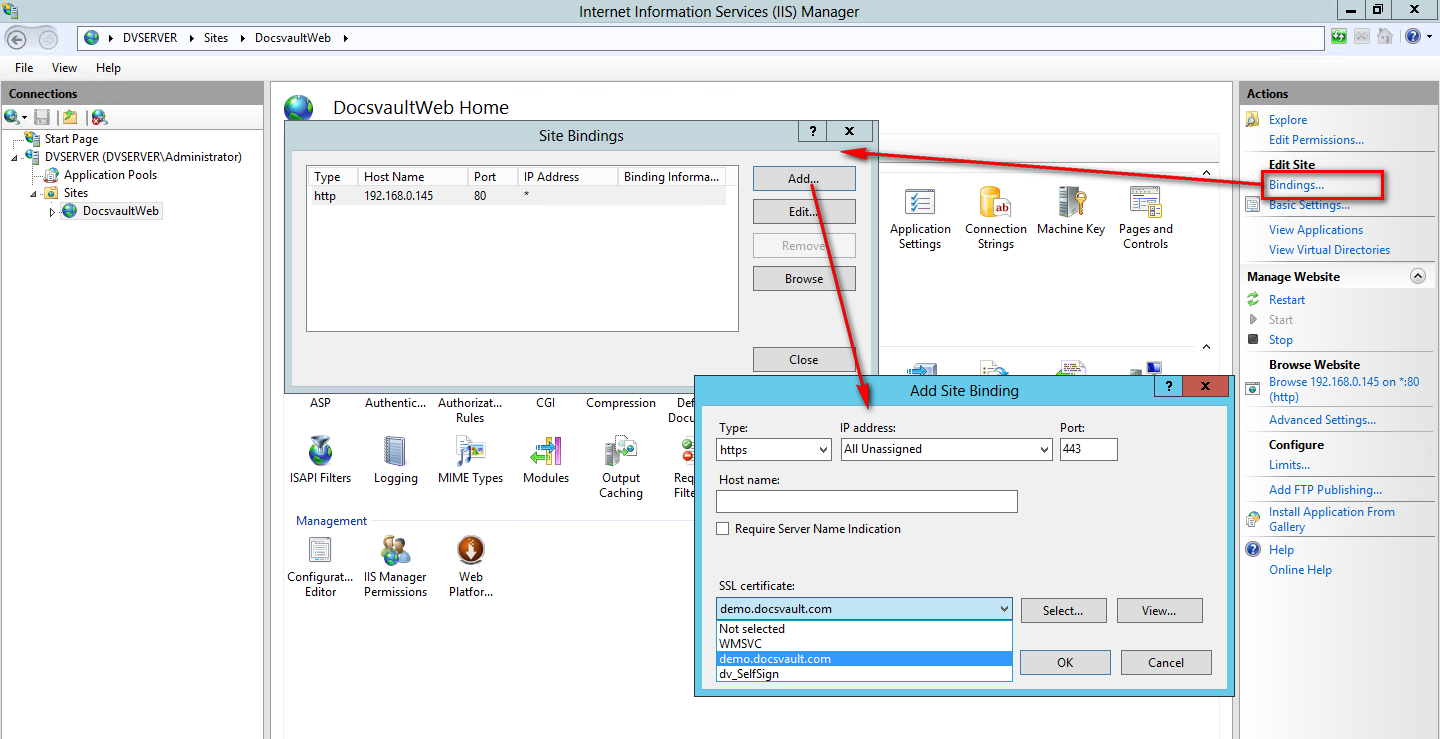Expand the DocsvaultWeb tree node

tap(52, 212)
